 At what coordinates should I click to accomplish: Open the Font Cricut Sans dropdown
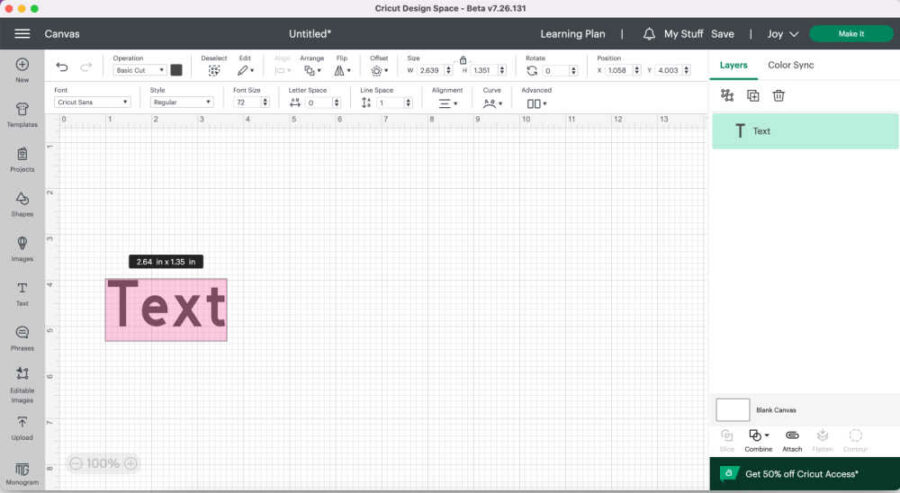[x=92, y=102]
